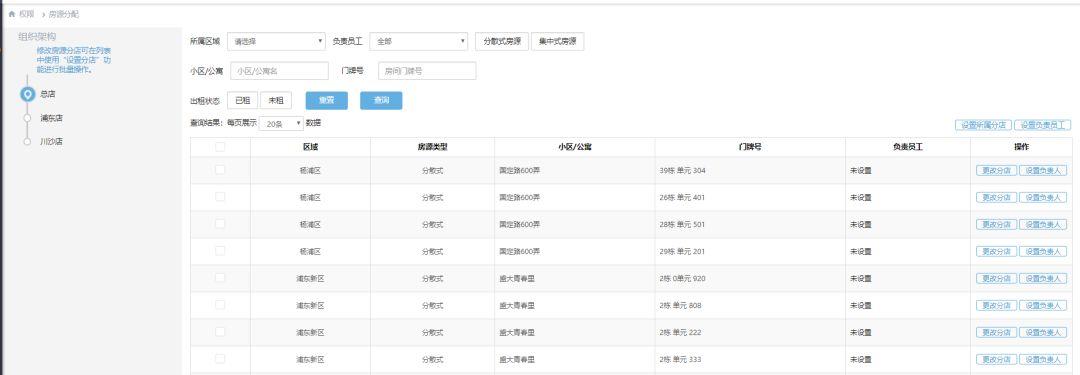
Task: Click 更改分店 for row 2栋 0单元 920
Action: 996,278
